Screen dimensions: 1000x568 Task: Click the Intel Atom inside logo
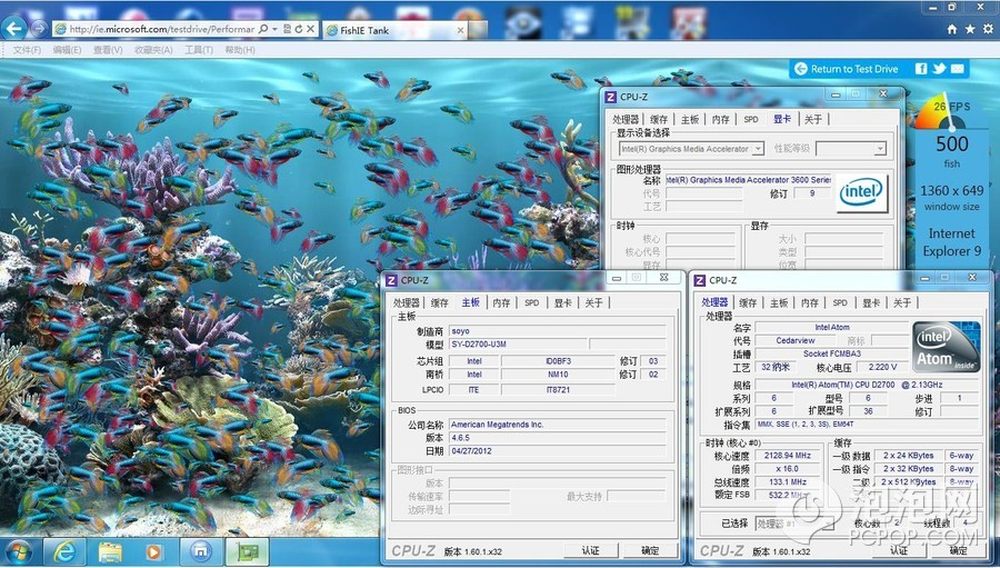click(946, 347)
